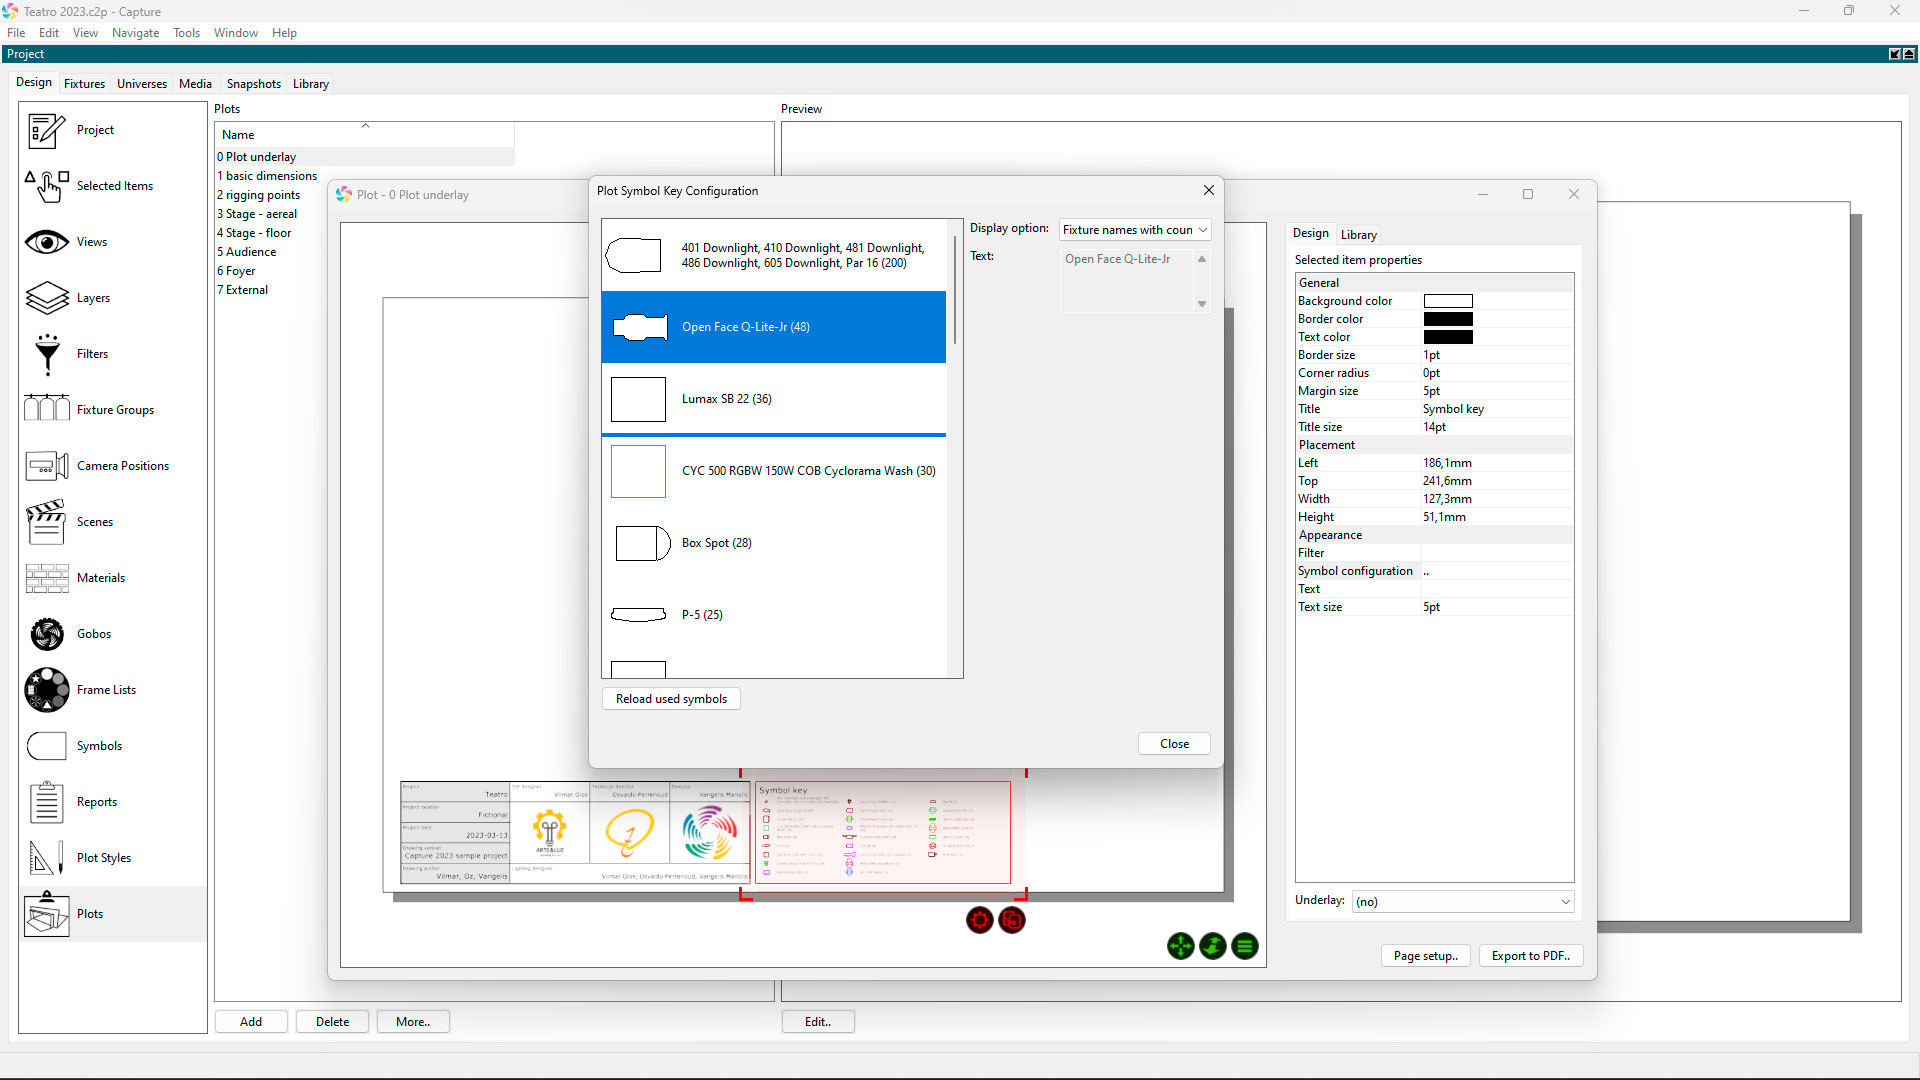Open the Tools menu
Image resolution: width=1920 pixels, height=1080 pixels.
[186, 33]
